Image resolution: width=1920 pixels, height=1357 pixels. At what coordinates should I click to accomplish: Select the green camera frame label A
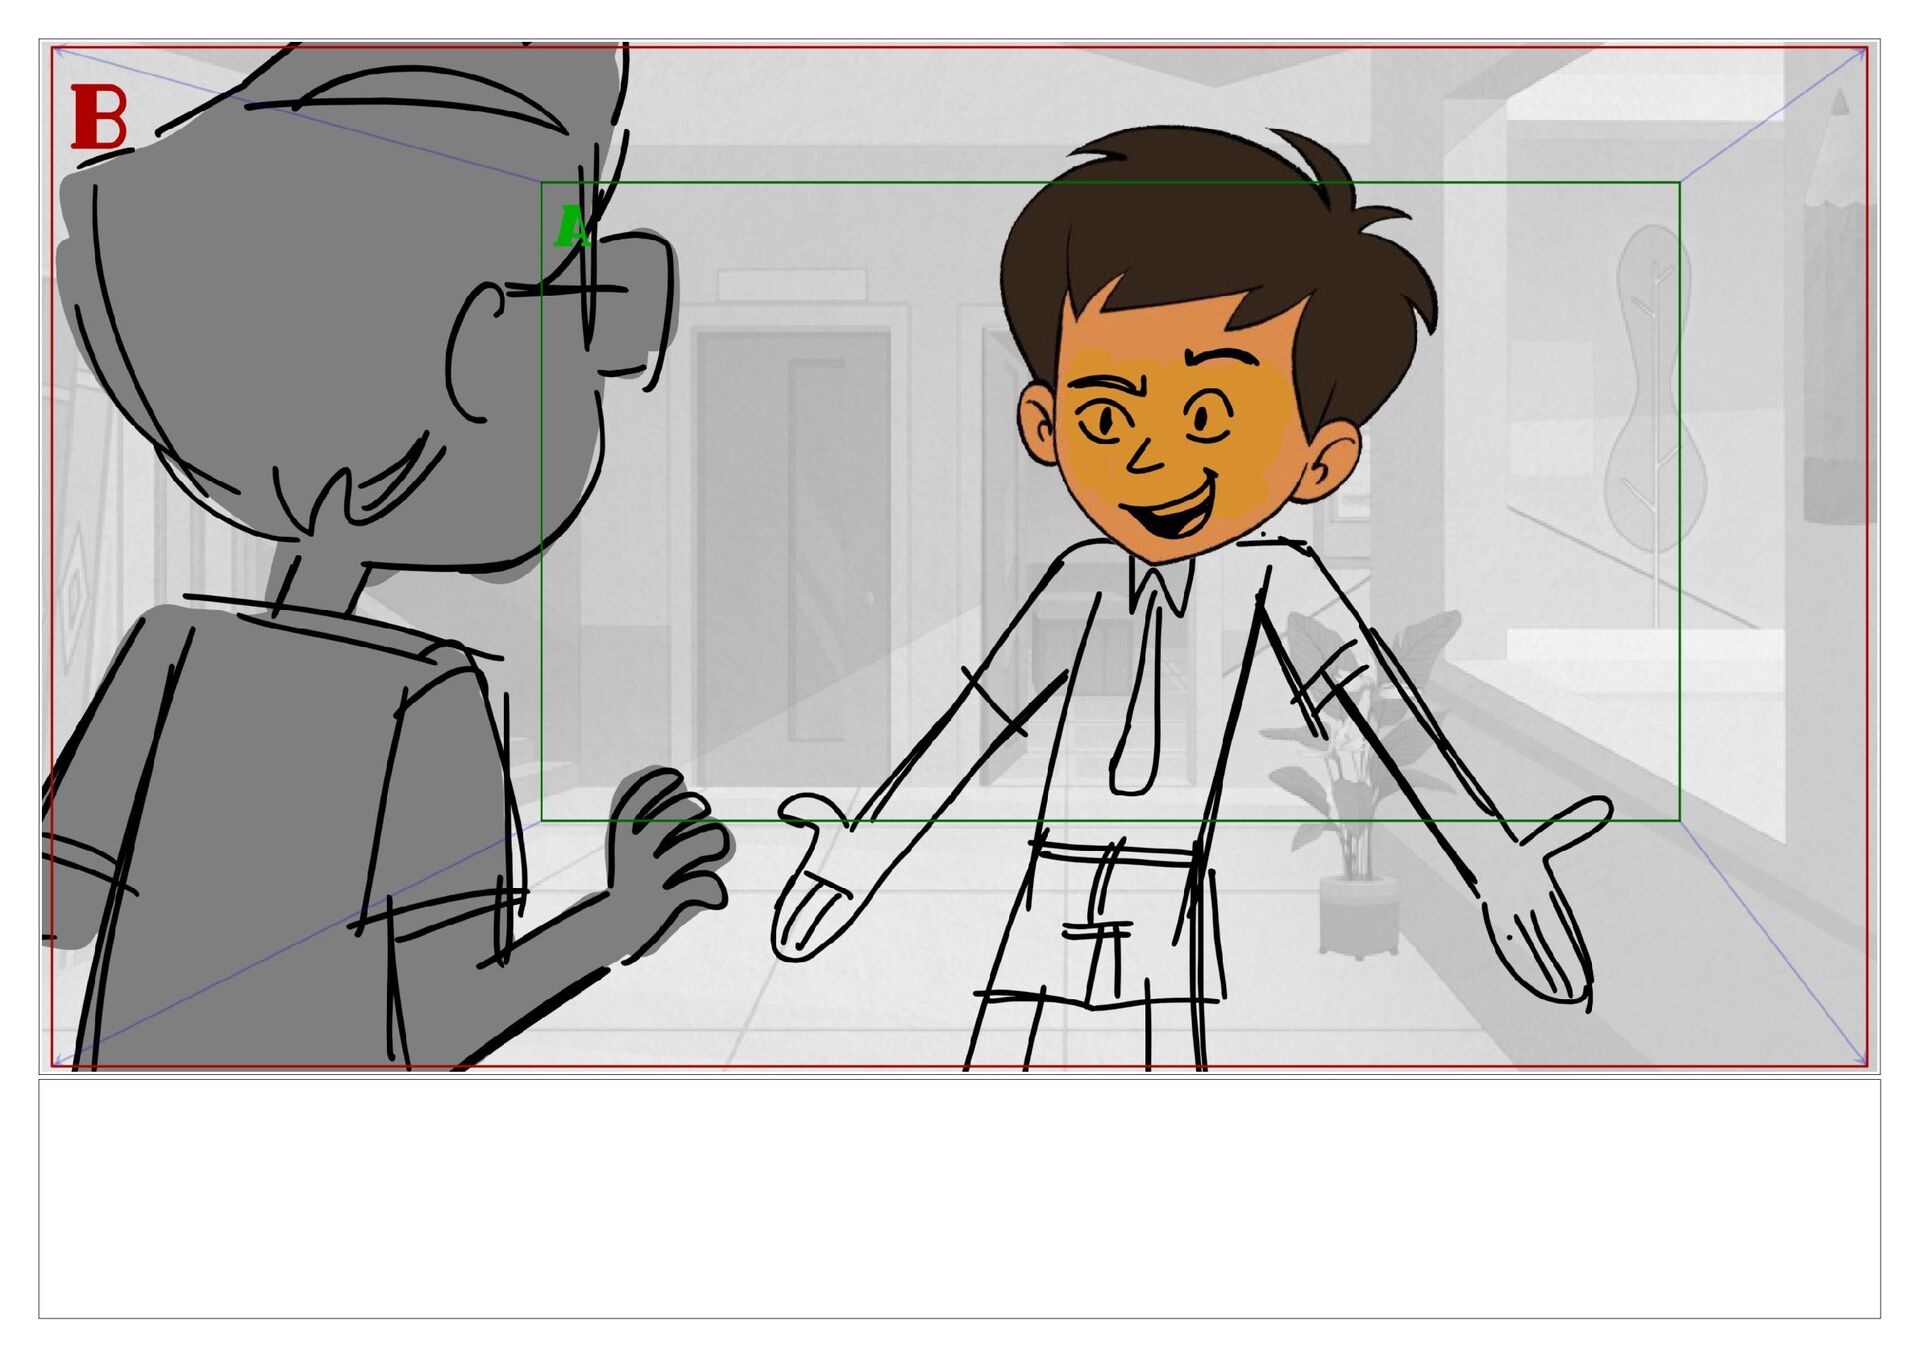click(x=573, y=227)
